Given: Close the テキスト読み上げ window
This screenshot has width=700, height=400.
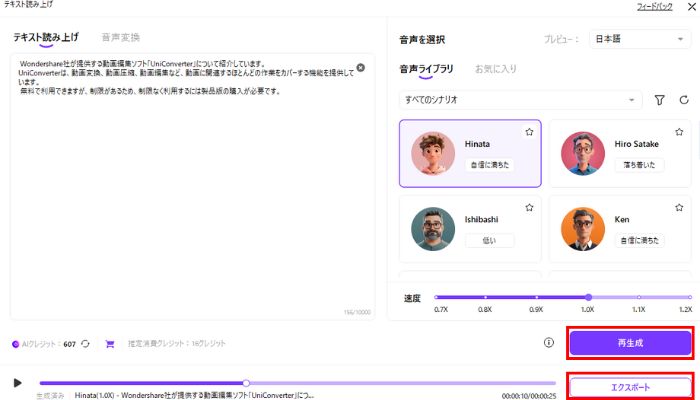Looking at the screenshot, I should tap(692, 7).
